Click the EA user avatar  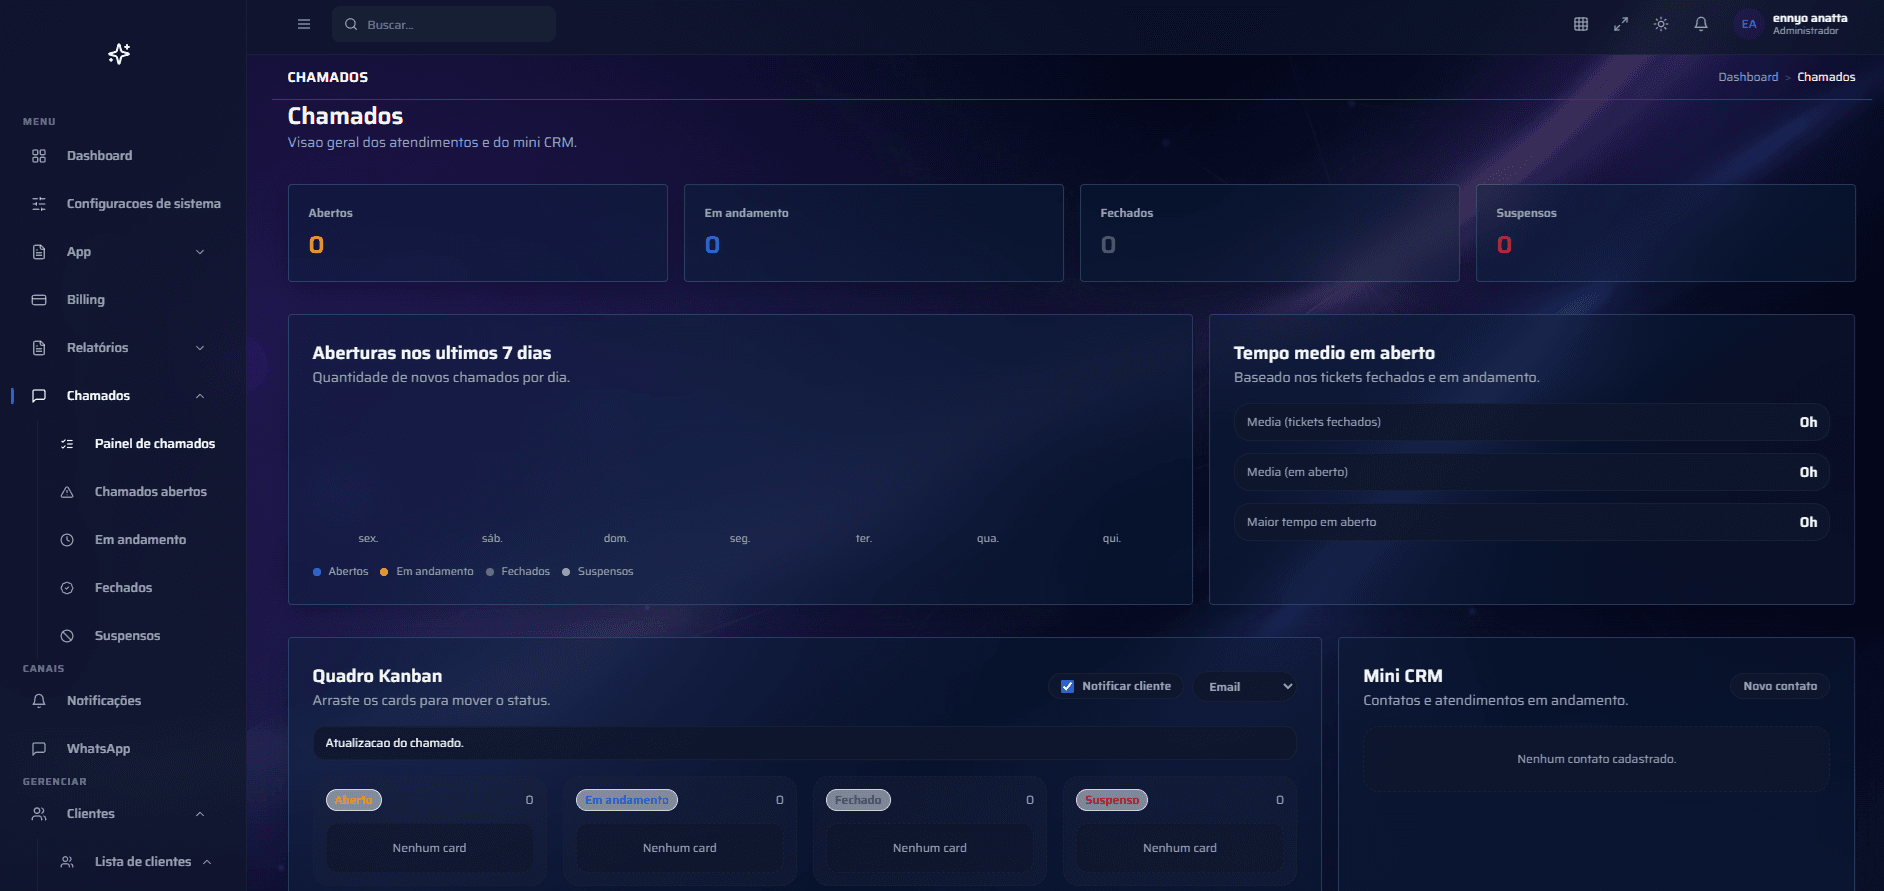tap(1749, 24)
